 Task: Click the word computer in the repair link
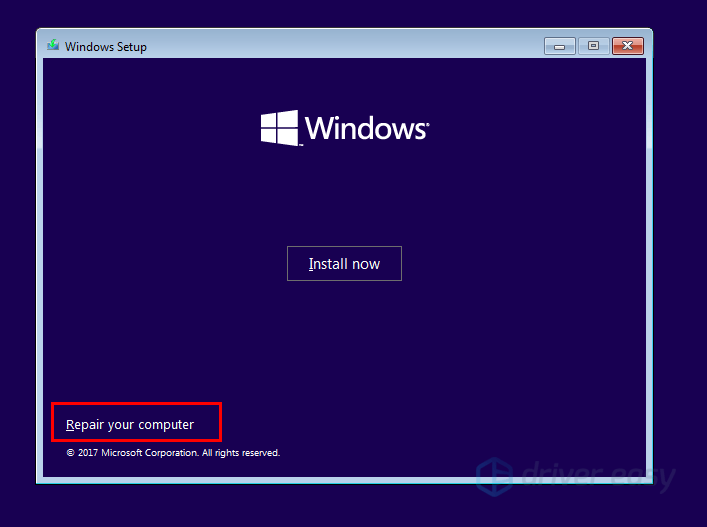point(166,425)
